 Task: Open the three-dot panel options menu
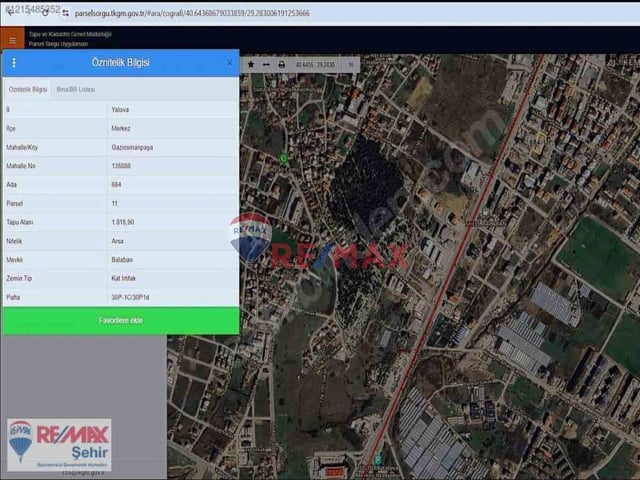pos(14,62)
